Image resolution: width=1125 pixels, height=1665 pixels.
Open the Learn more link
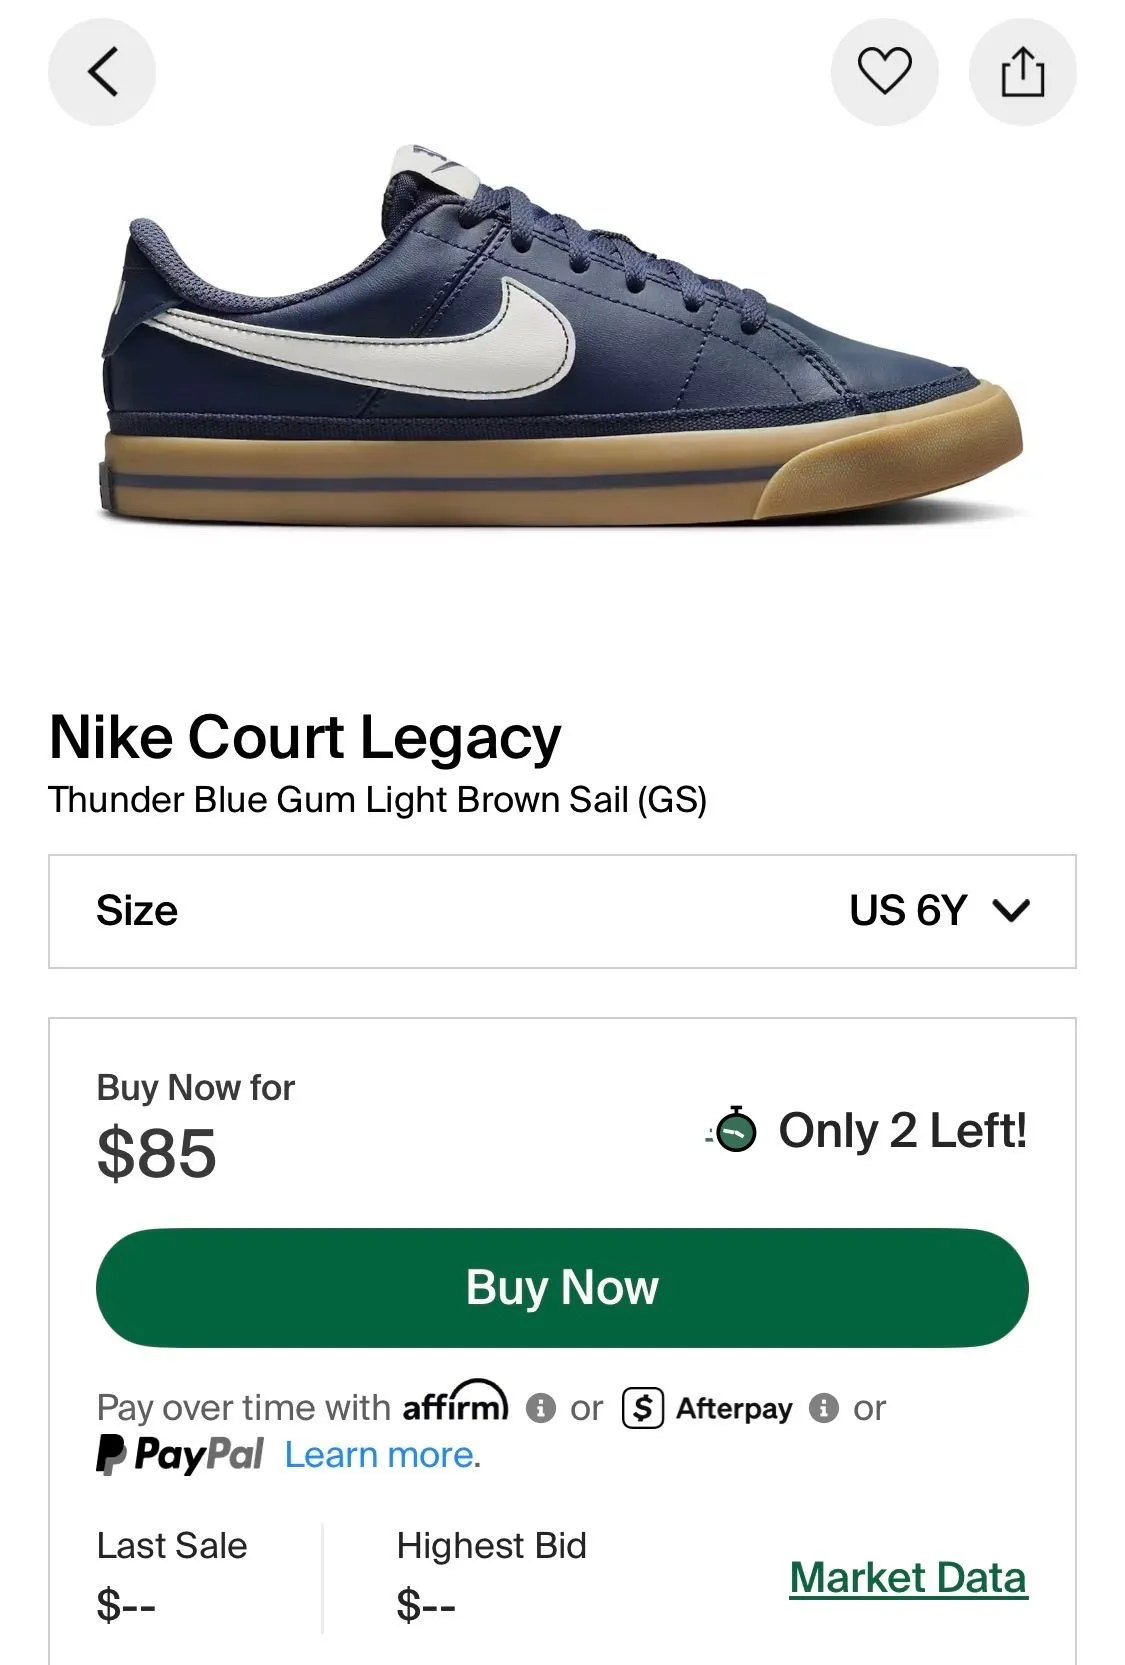[382, 1454]
